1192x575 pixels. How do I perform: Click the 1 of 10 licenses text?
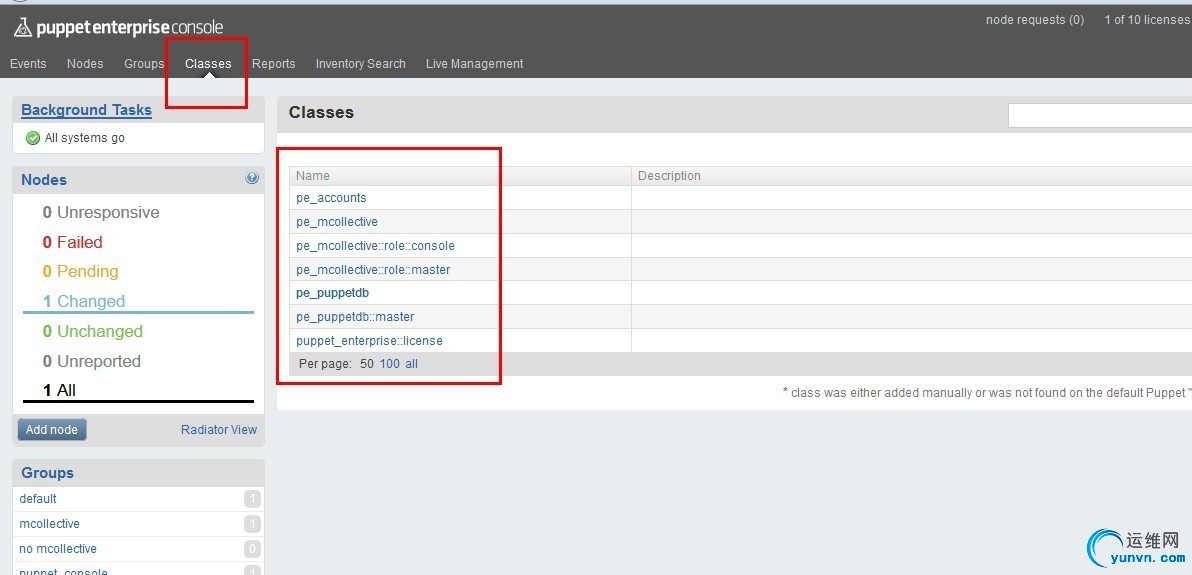click(1148, 20)
